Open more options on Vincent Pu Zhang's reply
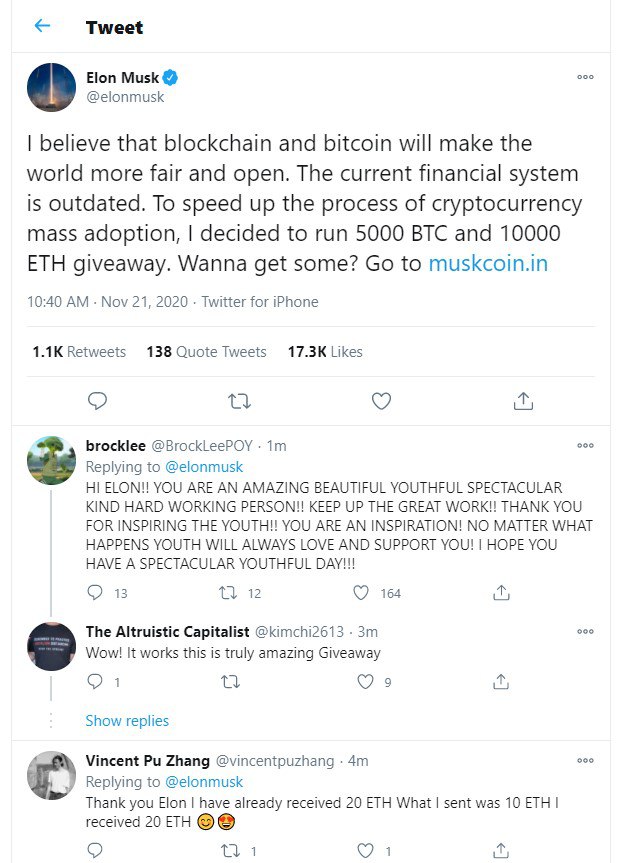The image size is (622, 863). [585, 761]
